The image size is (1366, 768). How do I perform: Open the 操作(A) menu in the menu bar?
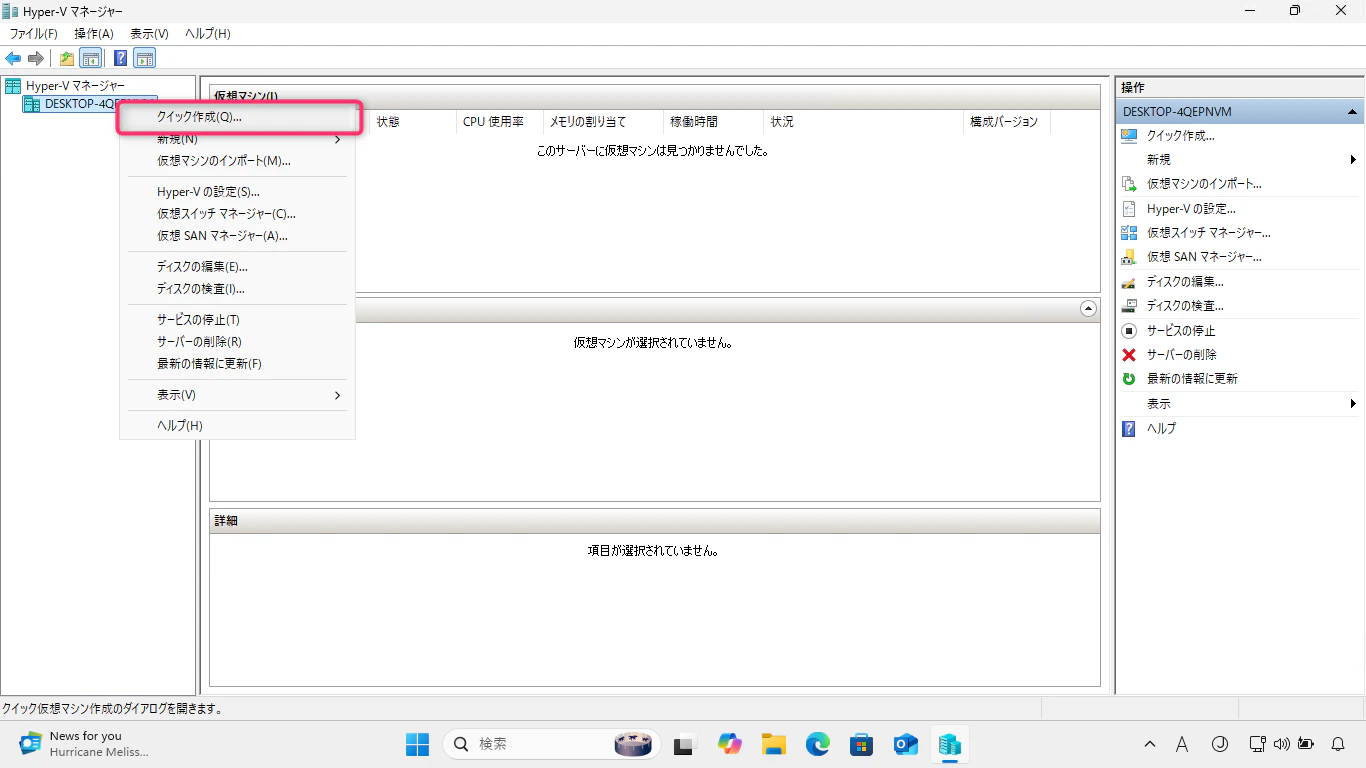[94, 33]
